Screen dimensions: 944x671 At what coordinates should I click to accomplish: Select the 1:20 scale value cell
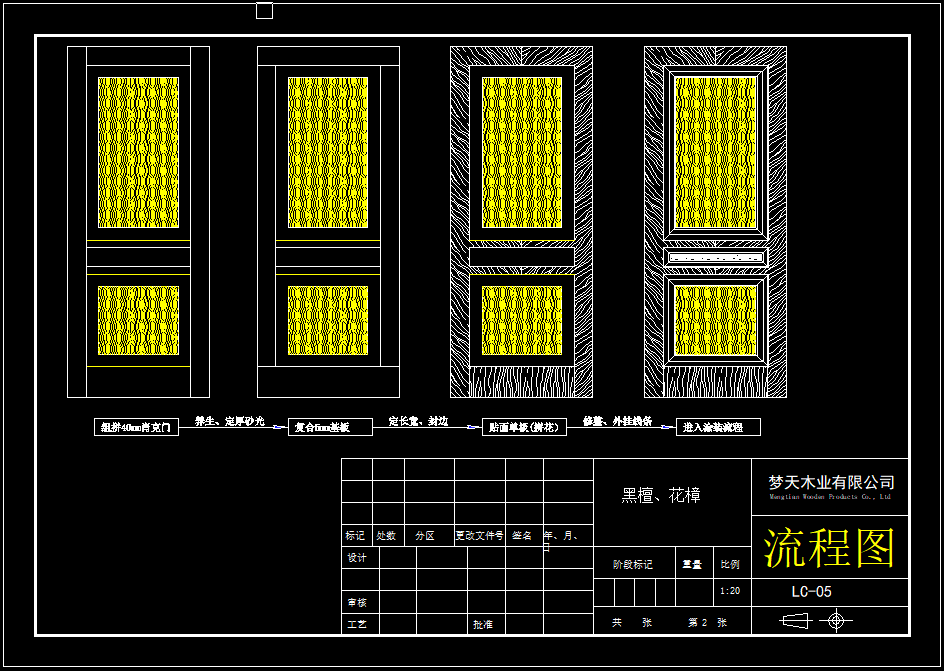coord(730,591)
